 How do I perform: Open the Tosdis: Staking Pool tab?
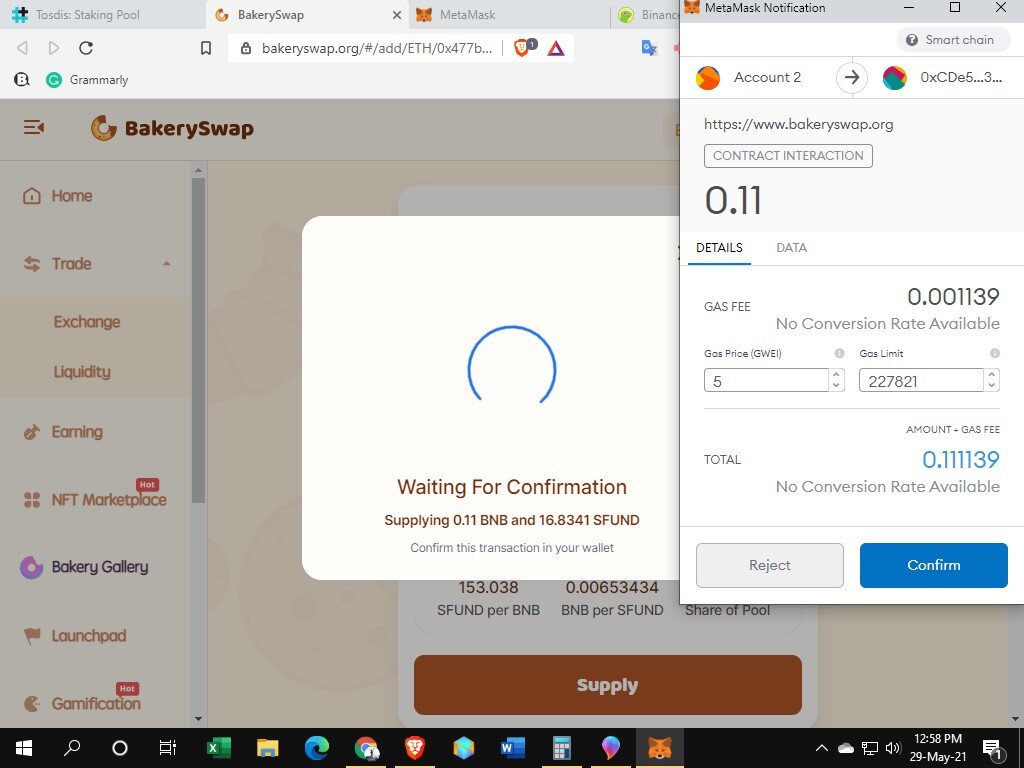tap(103, 14)
